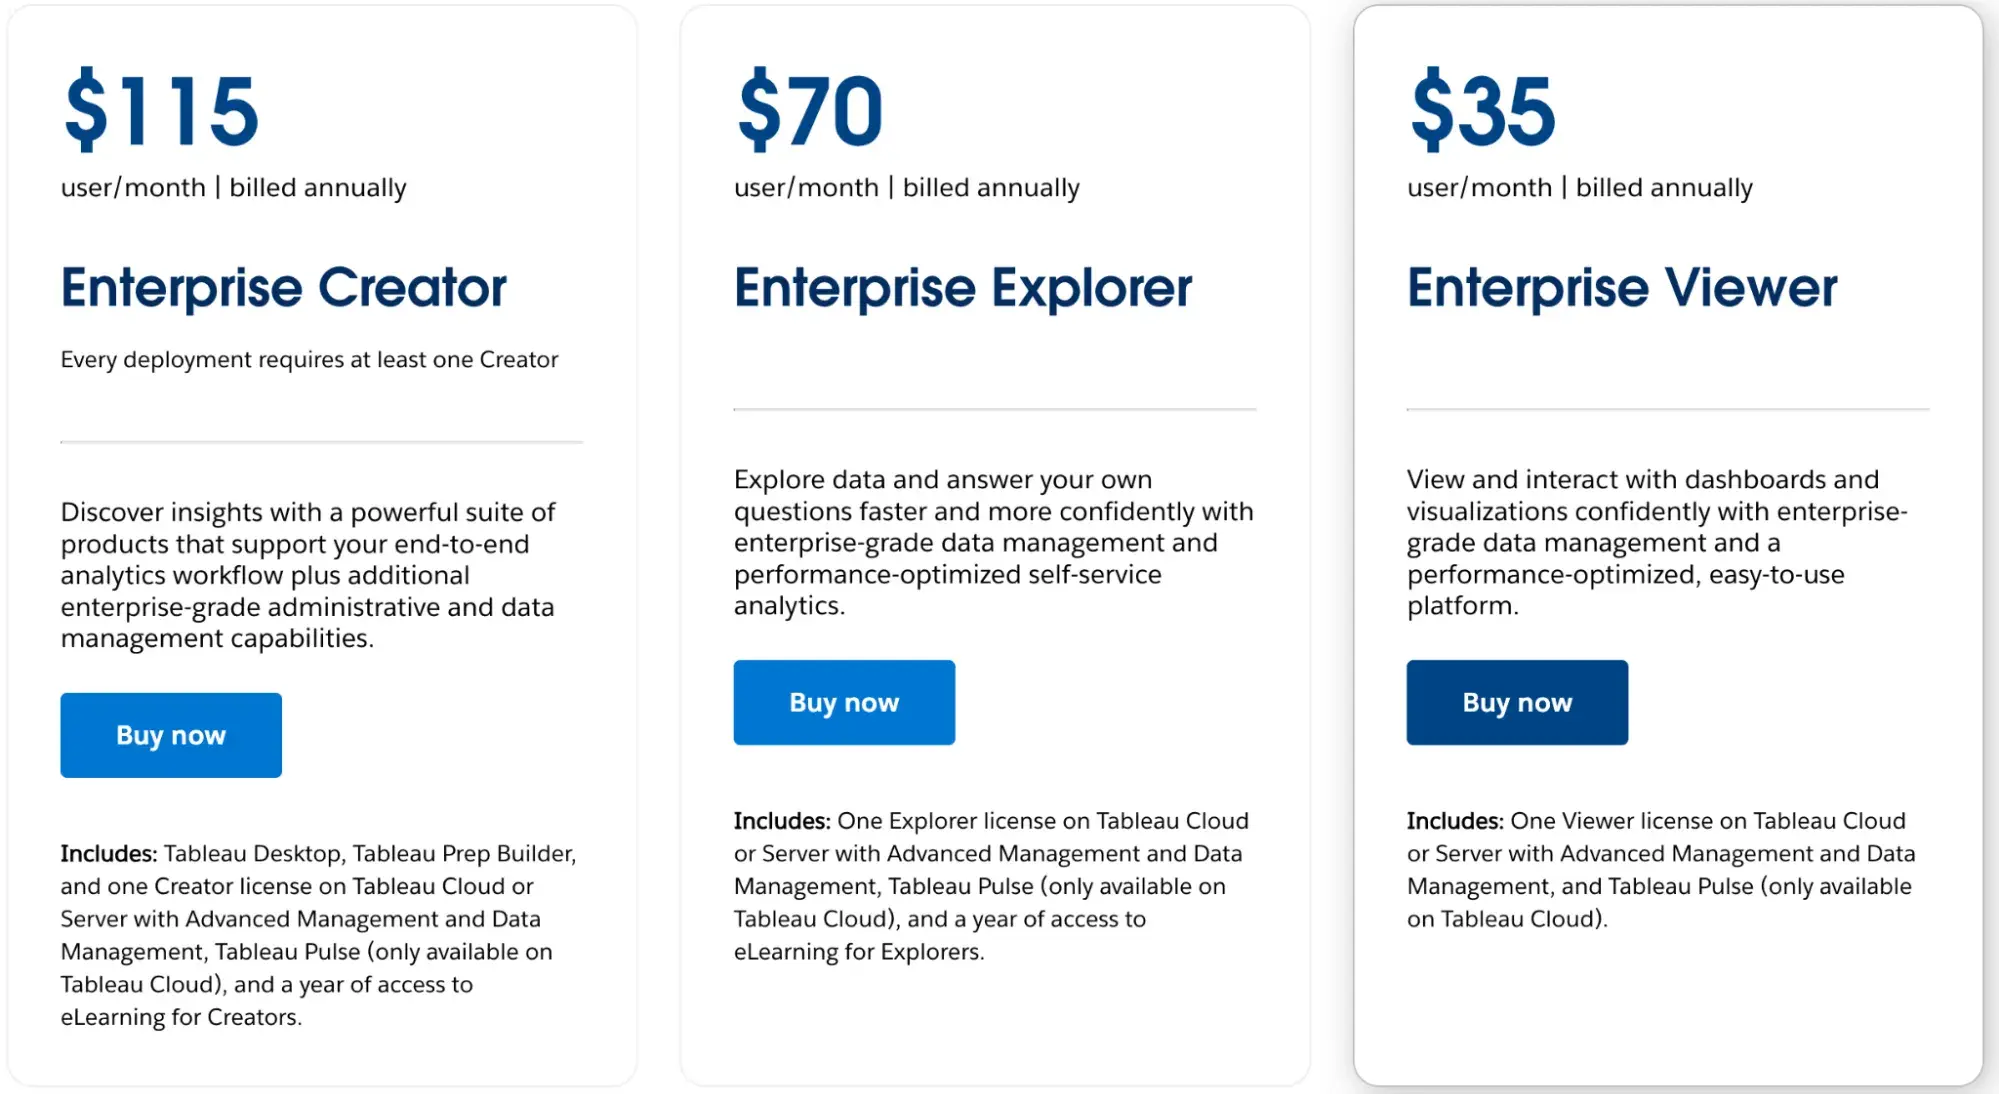1999x1095 pixels.
Task: Click the Includes text about Viewer license
Action: tap(1661, 870)
